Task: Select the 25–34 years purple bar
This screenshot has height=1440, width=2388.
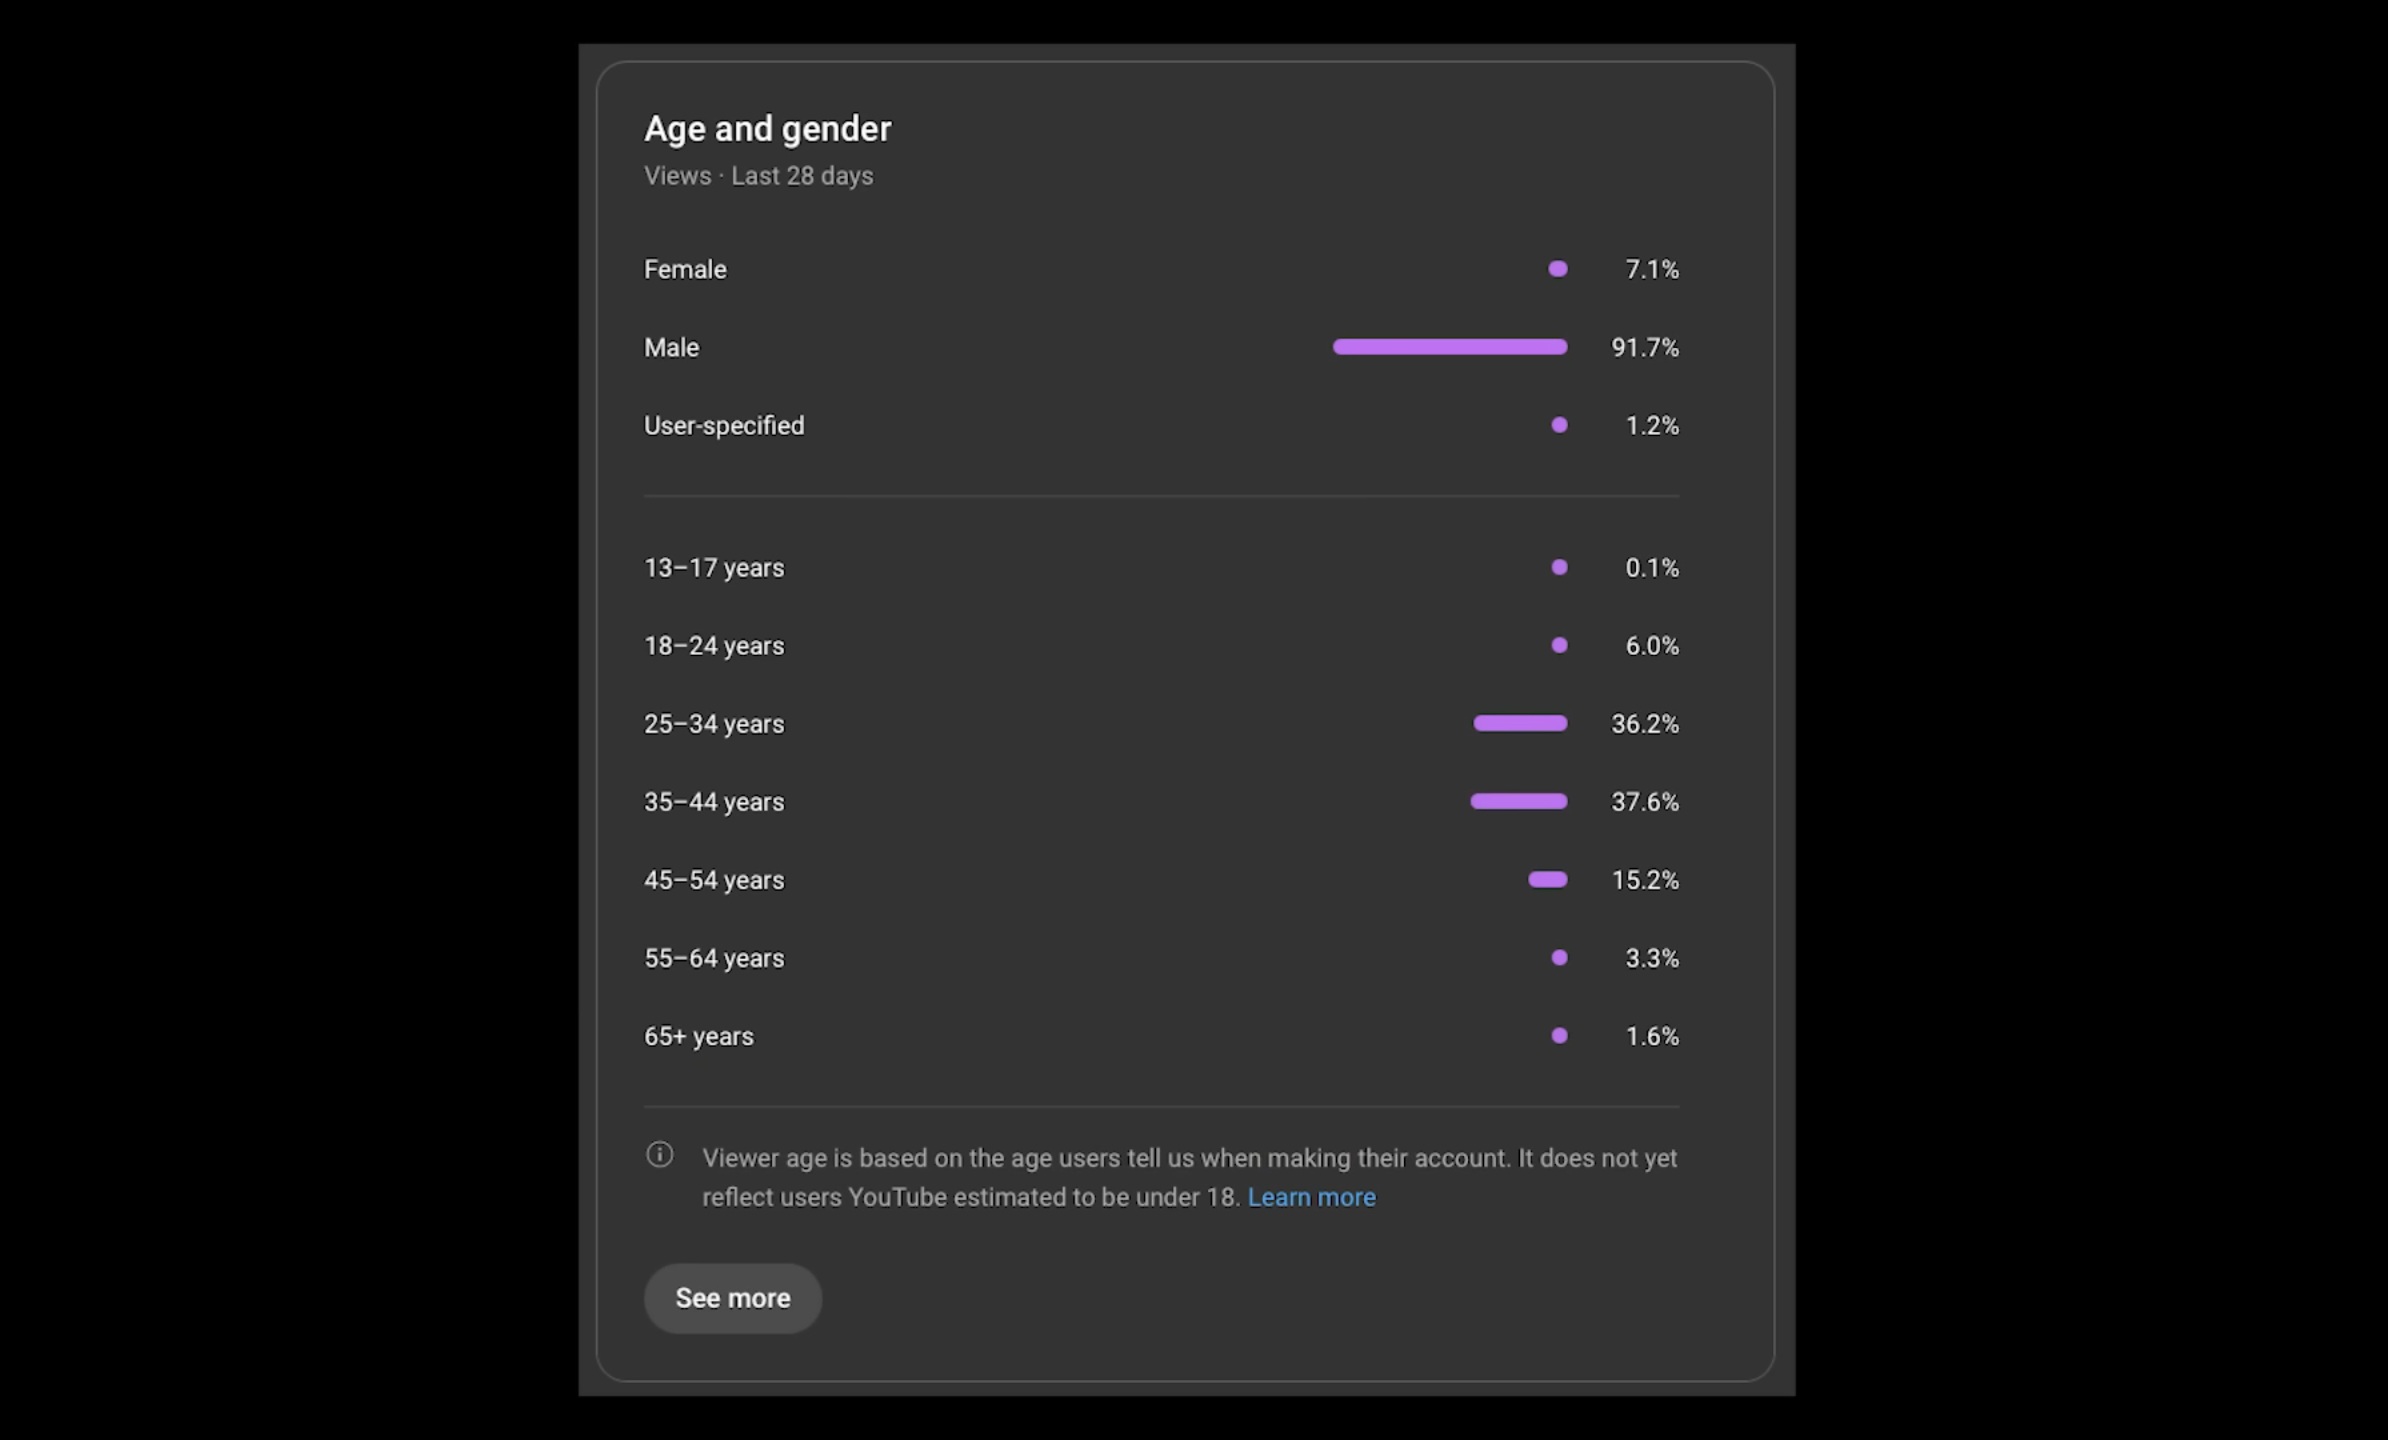Action: [x=1520, y=723]
